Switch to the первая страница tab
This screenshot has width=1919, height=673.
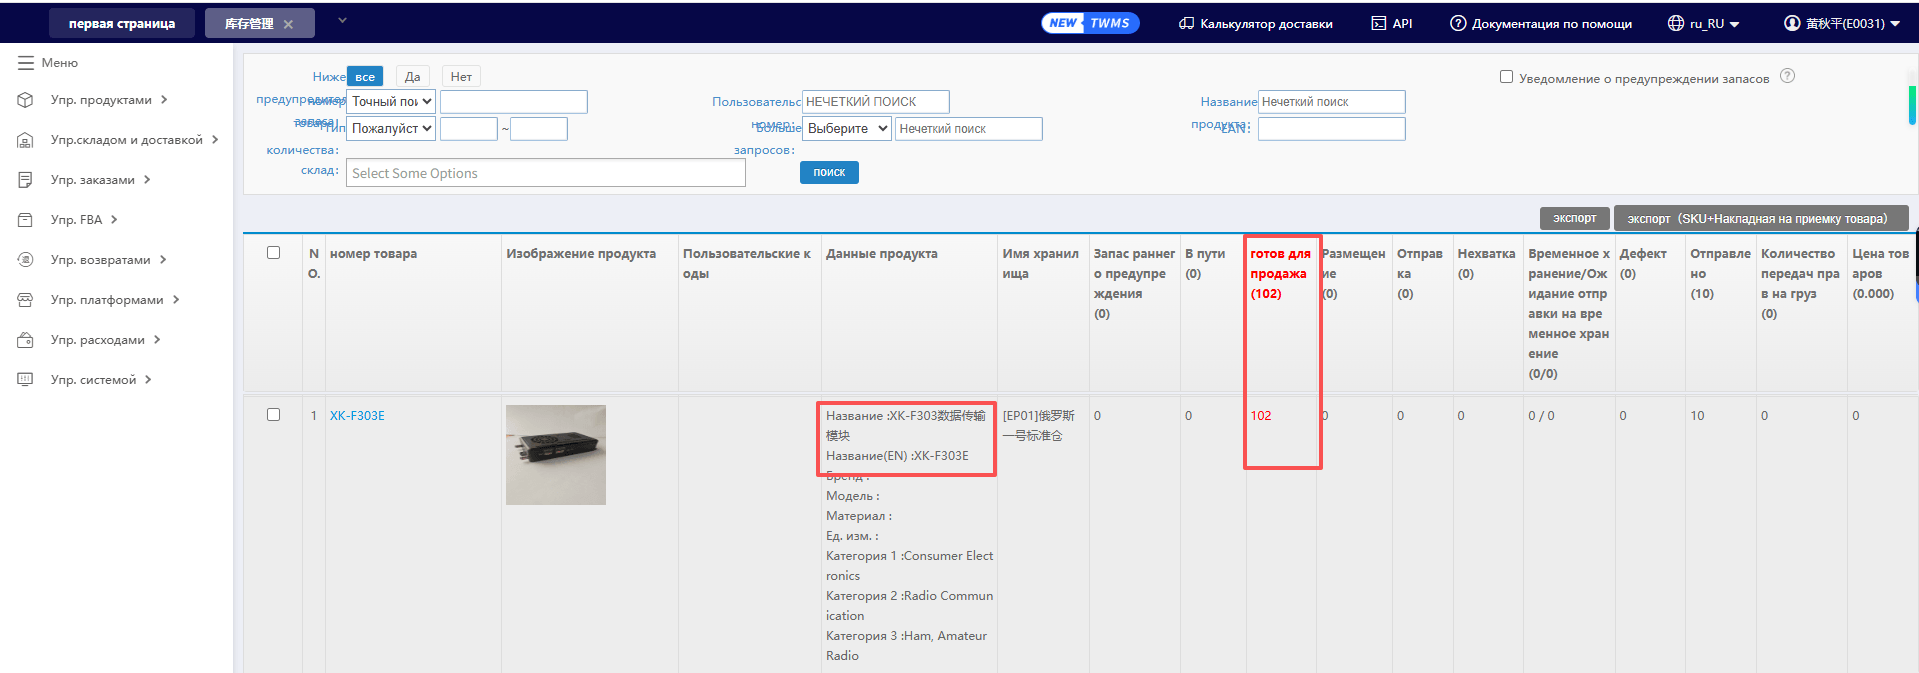(x=122, y=23)
